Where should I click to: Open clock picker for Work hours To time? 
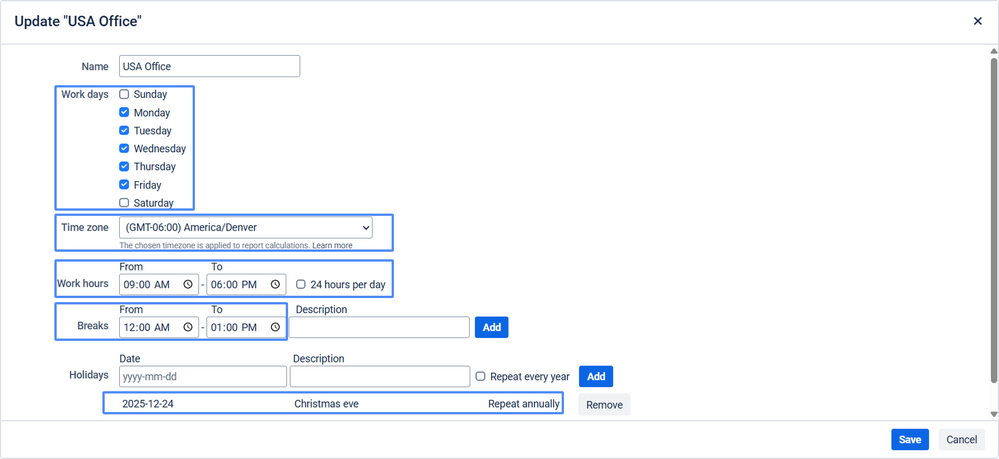coord(275,285)
